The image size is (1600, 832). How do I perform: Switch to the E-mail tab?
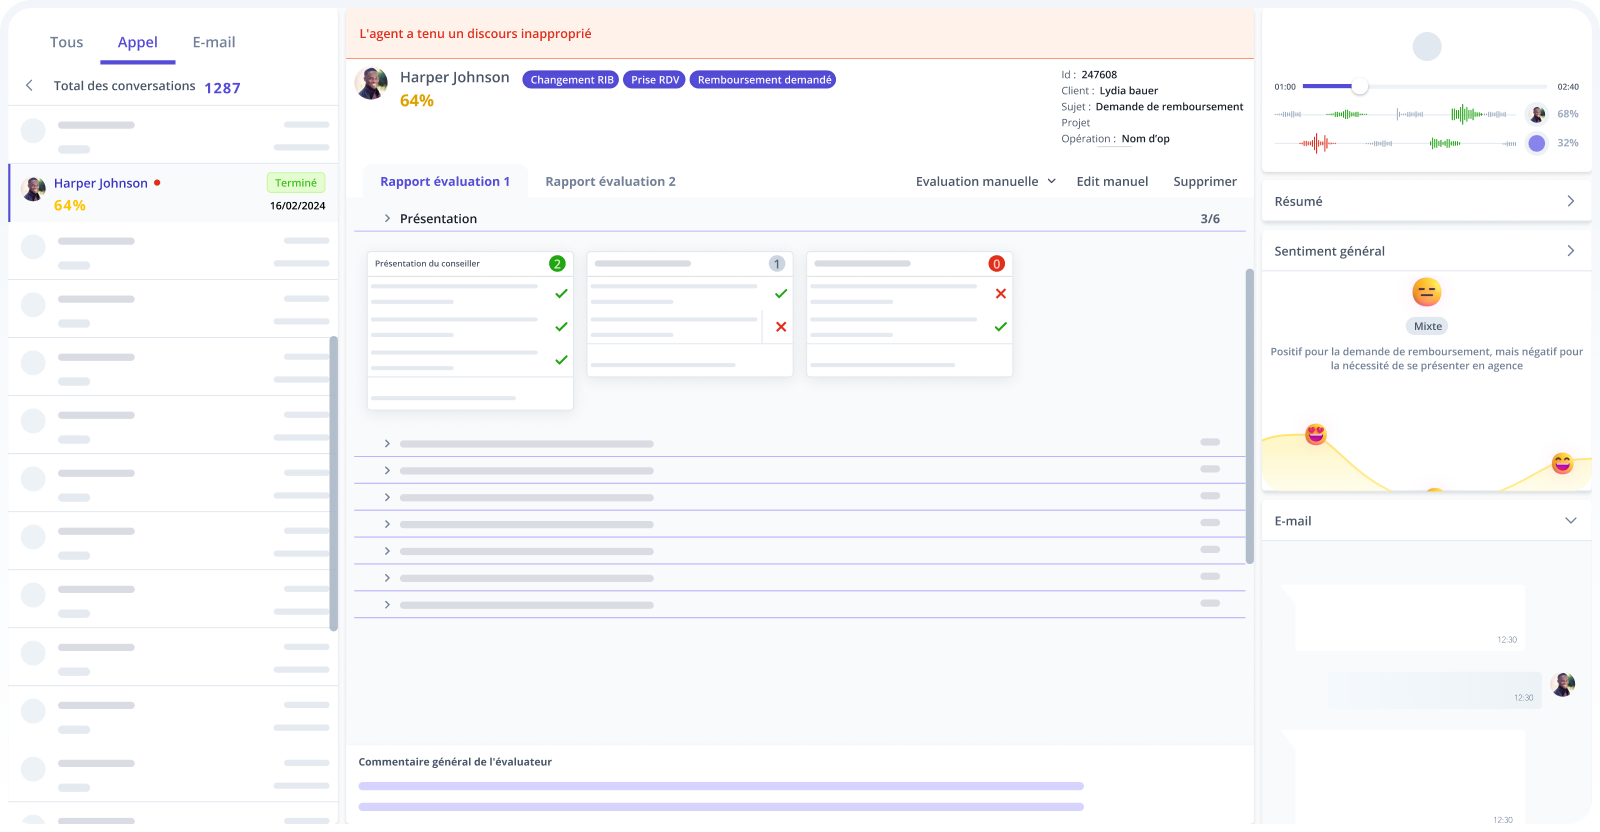click(214, 42)
